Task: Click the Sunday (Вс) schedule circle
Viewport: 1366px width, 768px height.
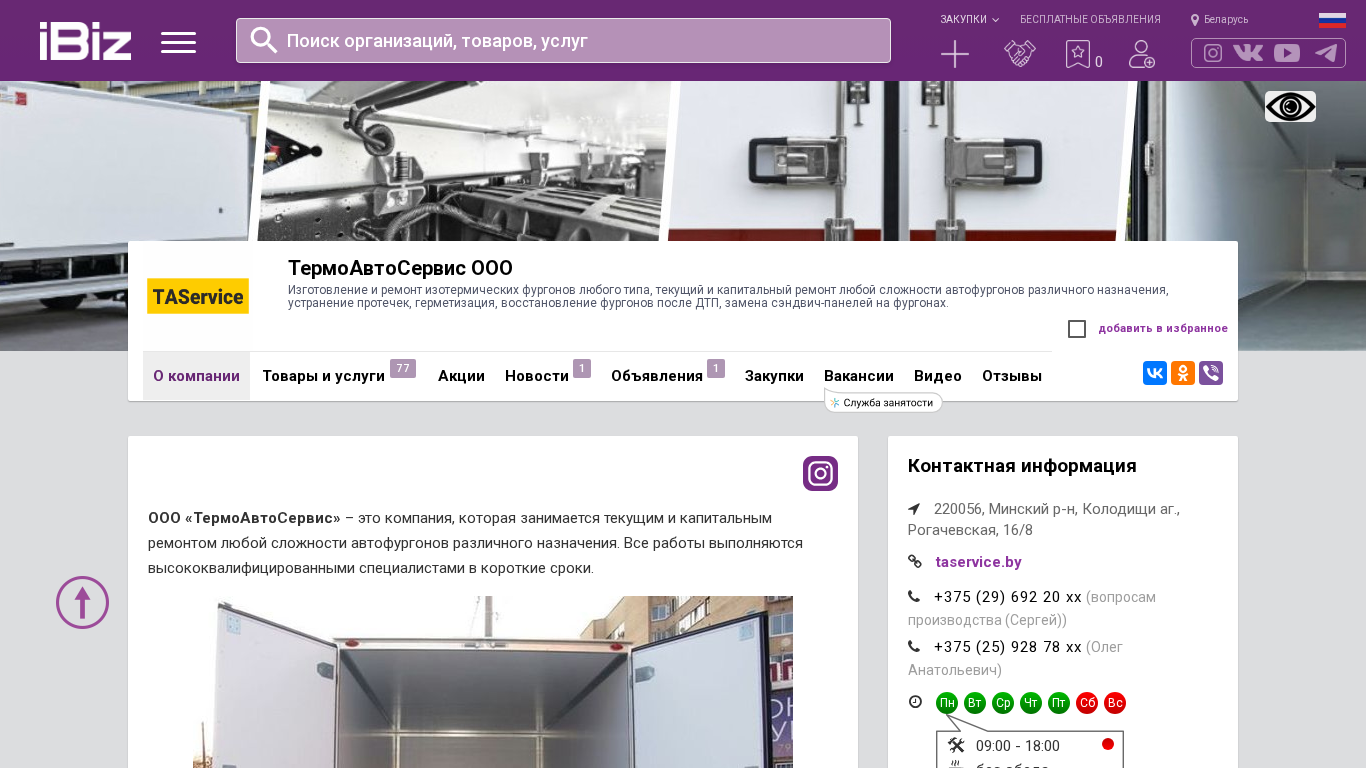Action: tap(1115, 703)
